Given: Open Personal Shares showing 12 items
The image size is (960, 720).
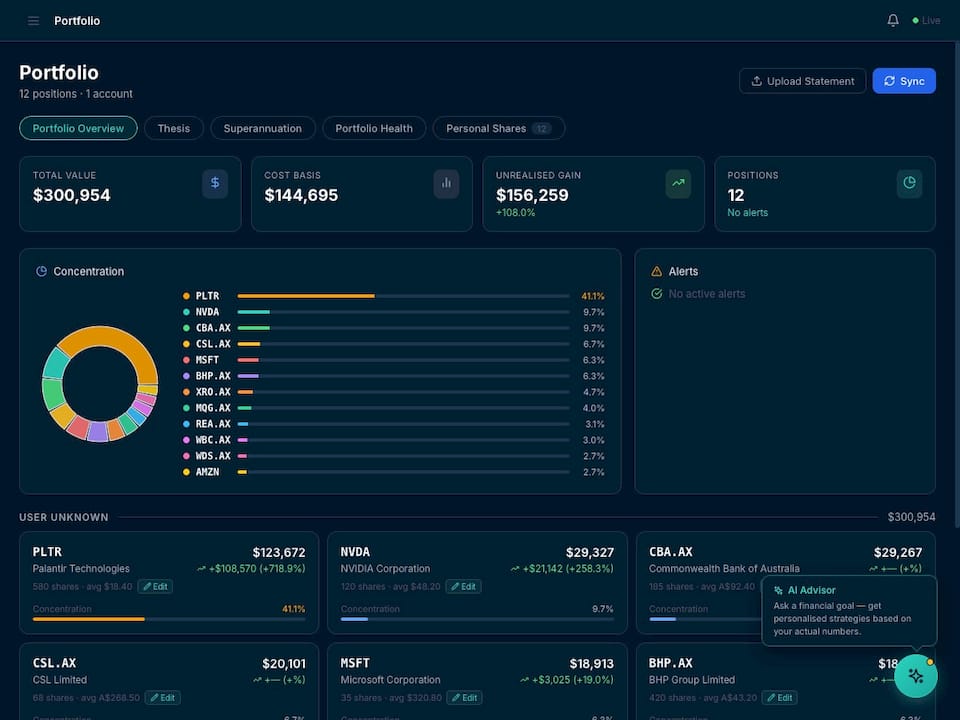Looking at the screenshot, I should 498,128.
